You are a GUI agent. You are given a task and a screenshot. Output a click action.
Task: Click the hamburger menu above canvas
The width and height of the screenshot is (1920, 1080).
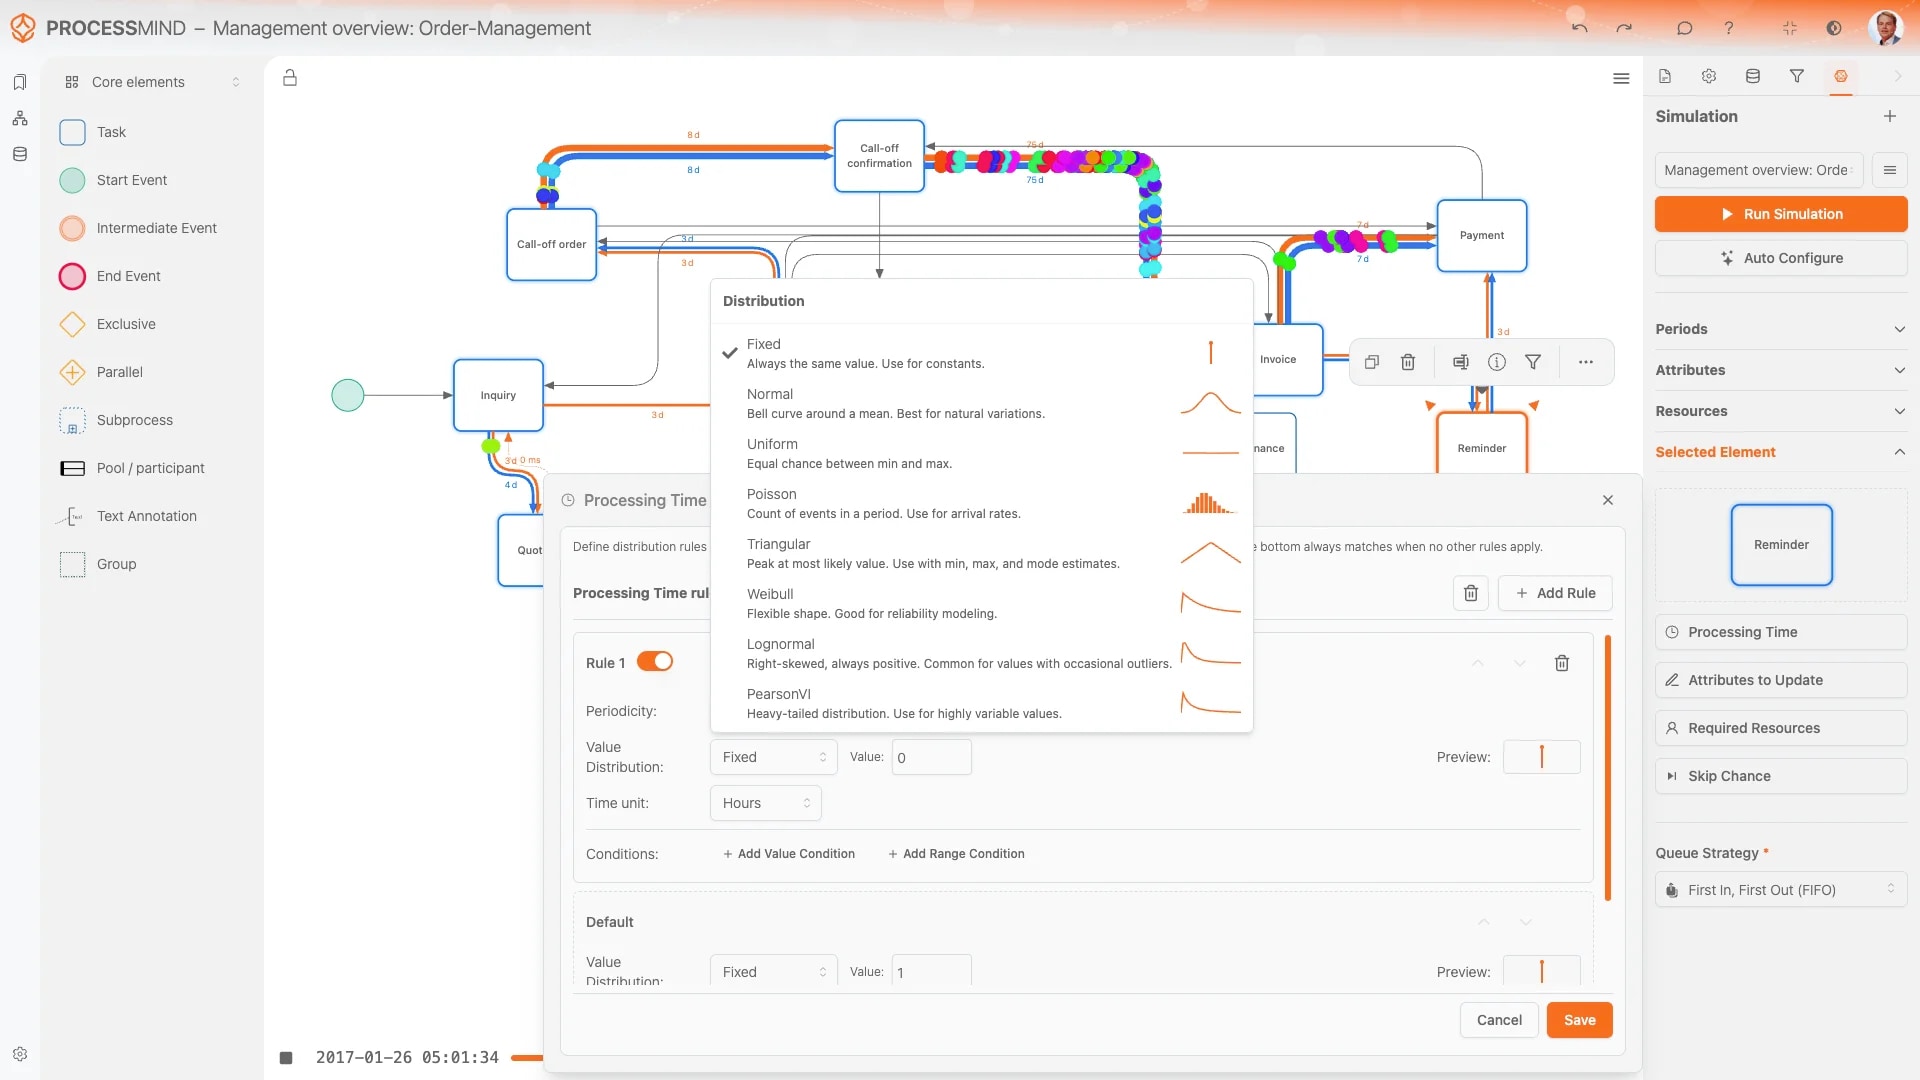(1621, 78)
